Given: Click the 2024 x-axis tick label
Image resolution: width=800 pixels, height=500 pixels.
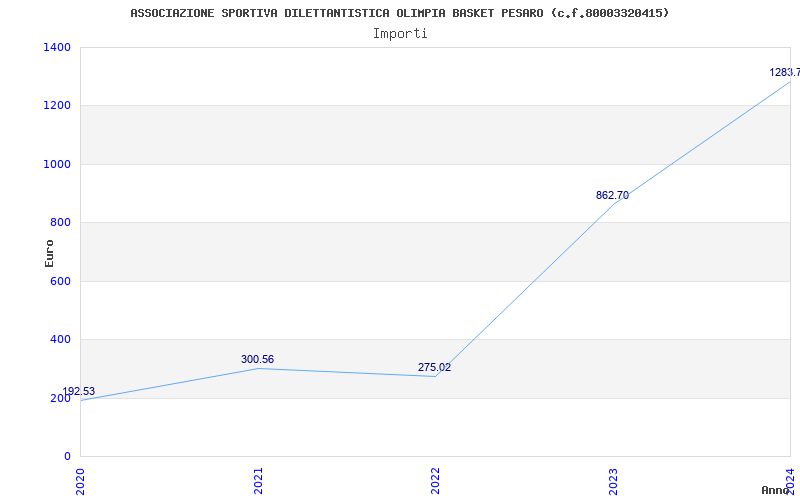Looking at the screenshot, I should 790,480.
